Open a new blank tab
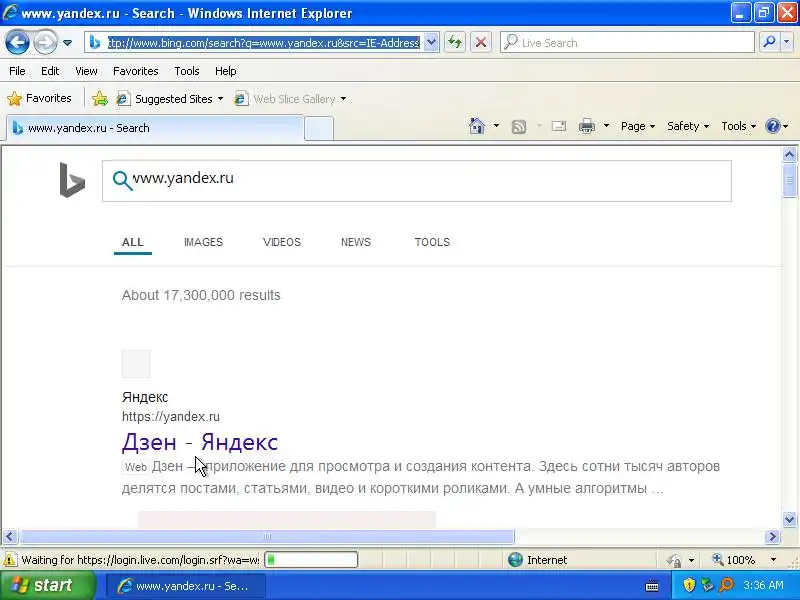 (319, 128)
